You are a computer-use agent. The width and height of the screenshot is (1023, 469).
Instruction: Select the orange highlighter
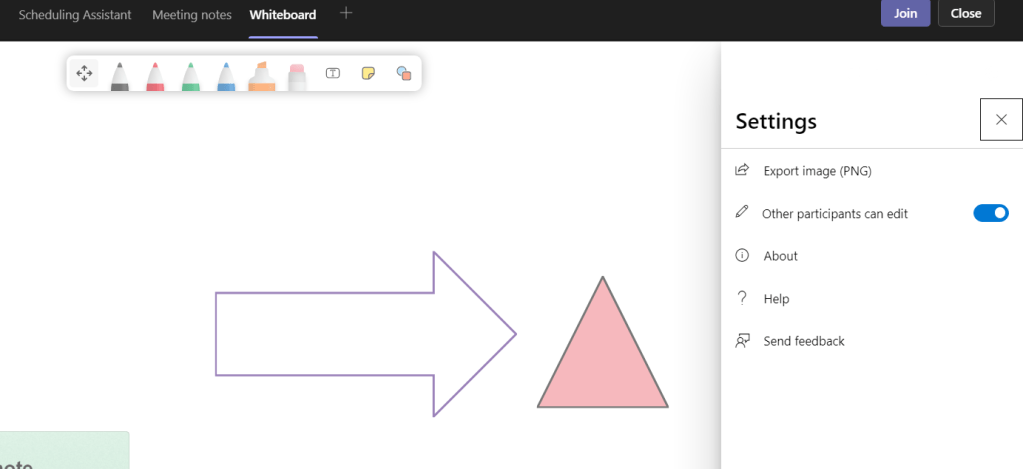[x=261, y=75]
